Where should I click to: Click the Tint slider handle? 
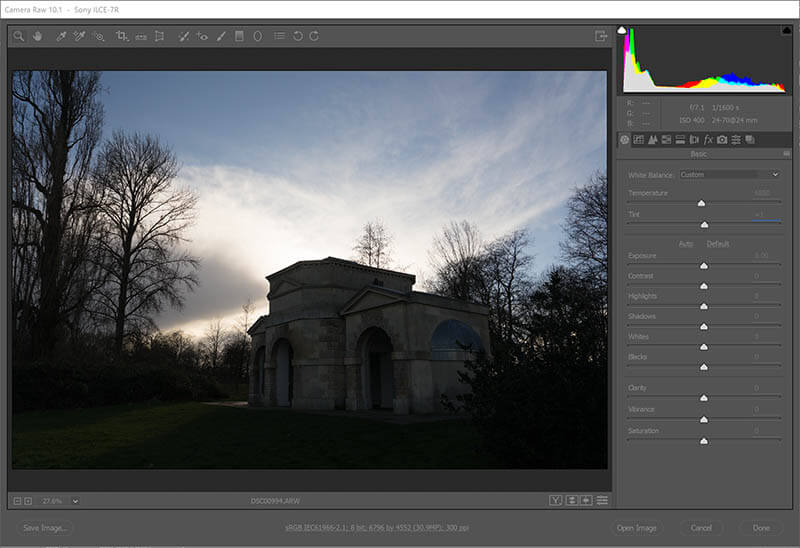pyautogui.click(x=705, y=225)
